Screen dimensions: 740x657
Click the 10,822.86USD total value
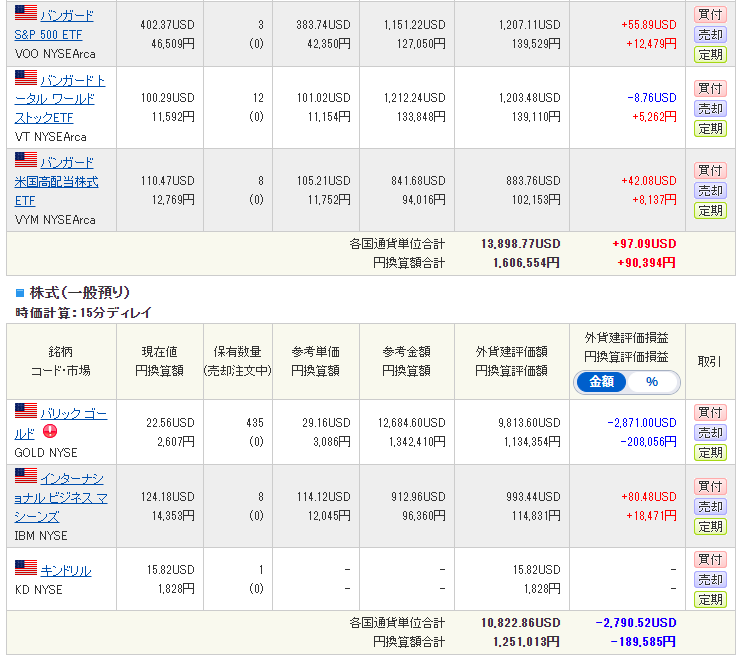(521, 623)
